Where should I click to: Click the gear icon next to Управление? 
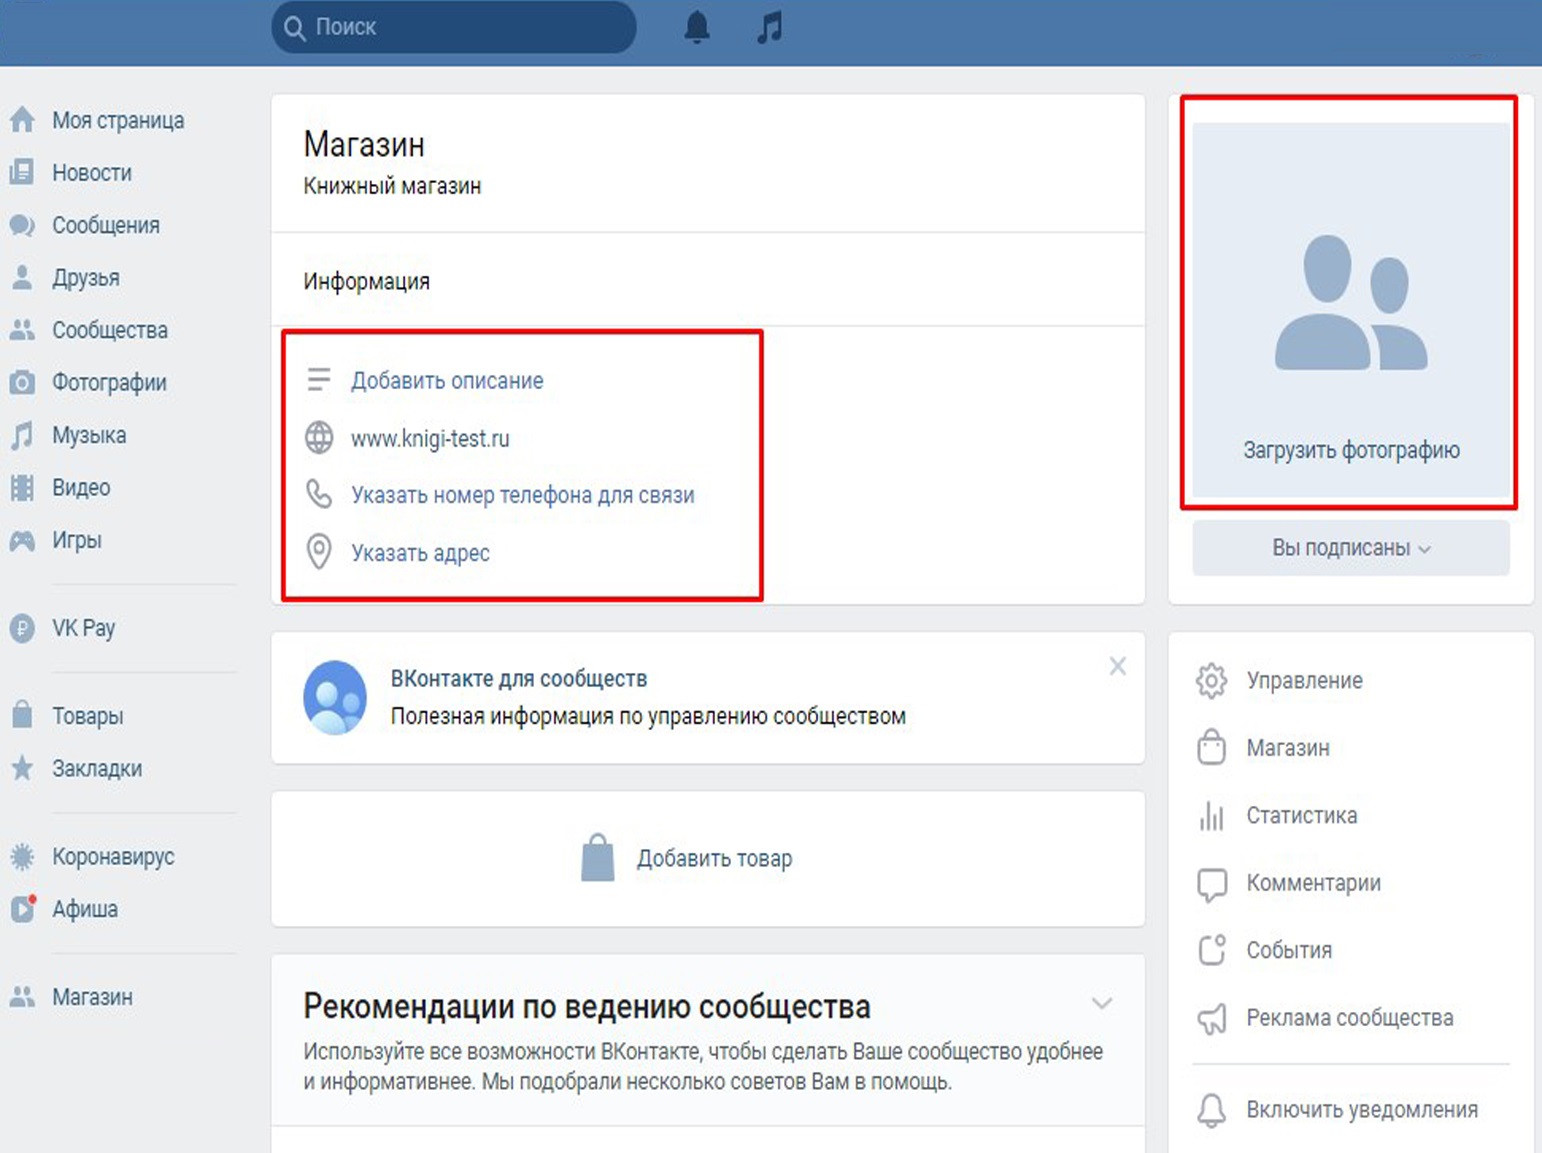(x=1211, y=680)
